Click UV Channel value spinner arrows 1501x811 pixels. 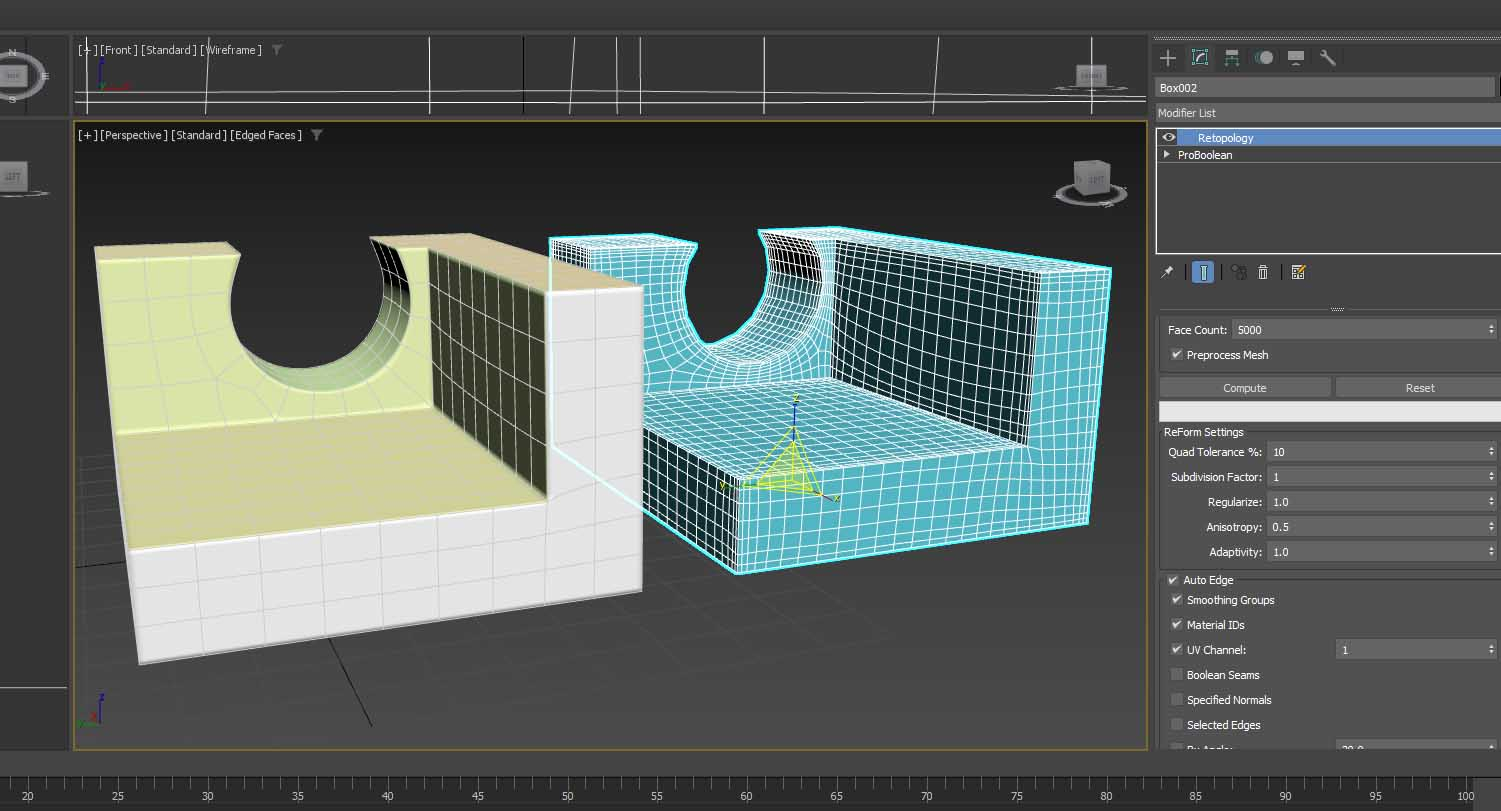[1491, 650]
